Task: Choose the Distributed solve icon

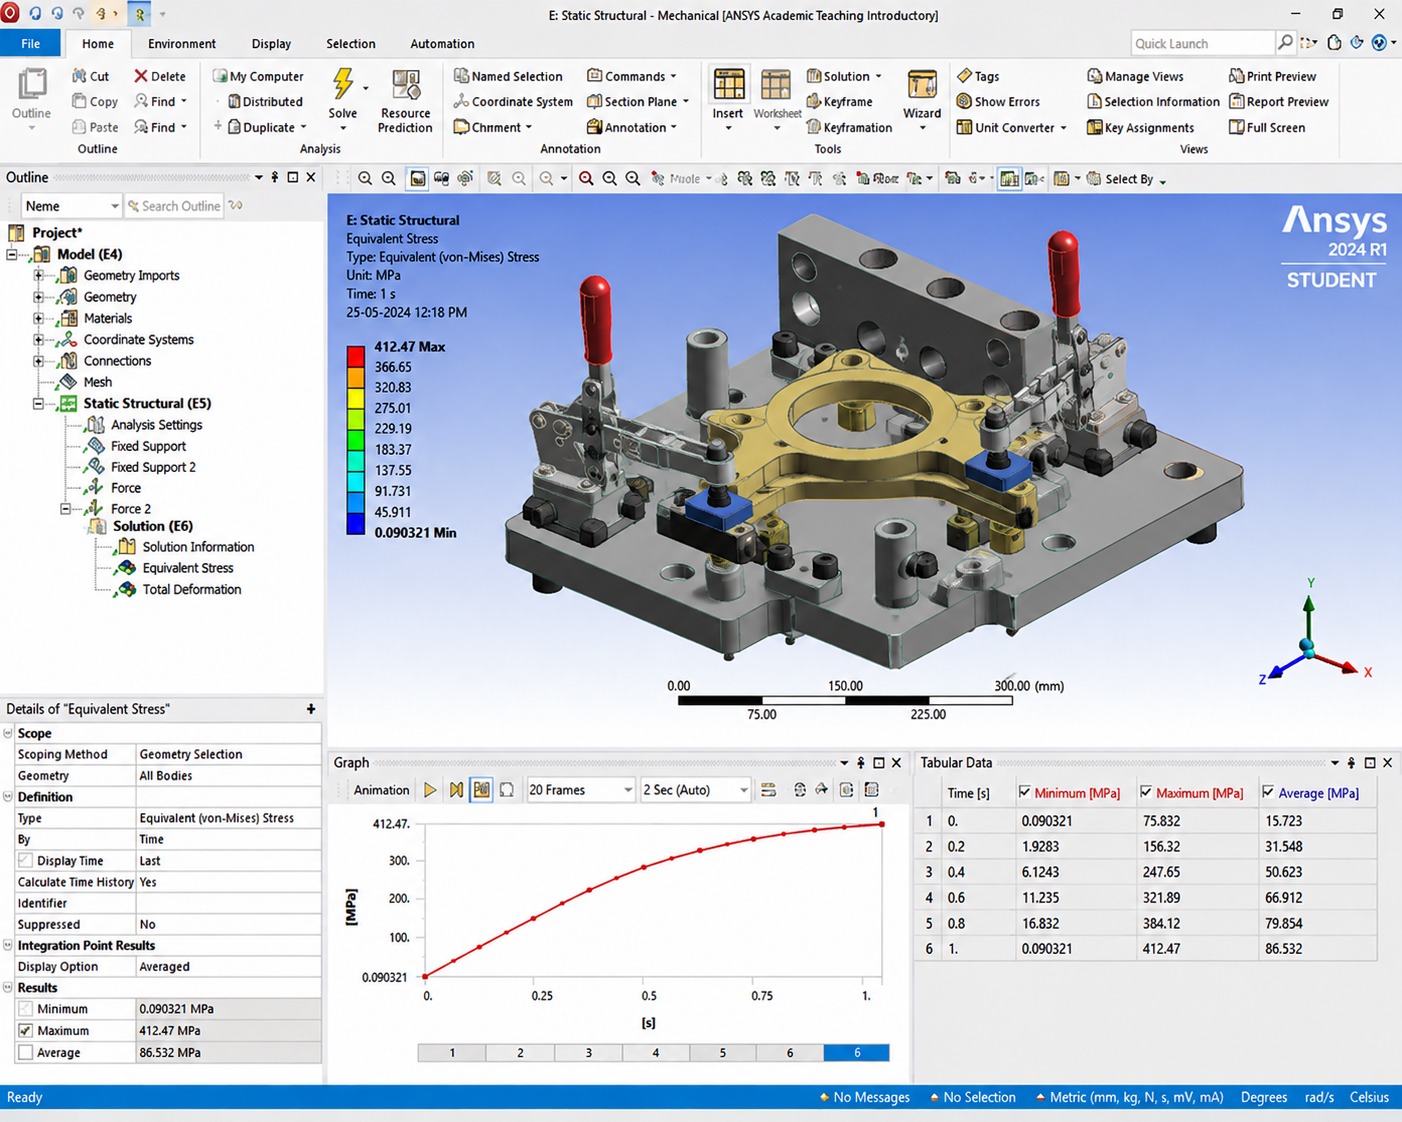Action: coord(234,101)
